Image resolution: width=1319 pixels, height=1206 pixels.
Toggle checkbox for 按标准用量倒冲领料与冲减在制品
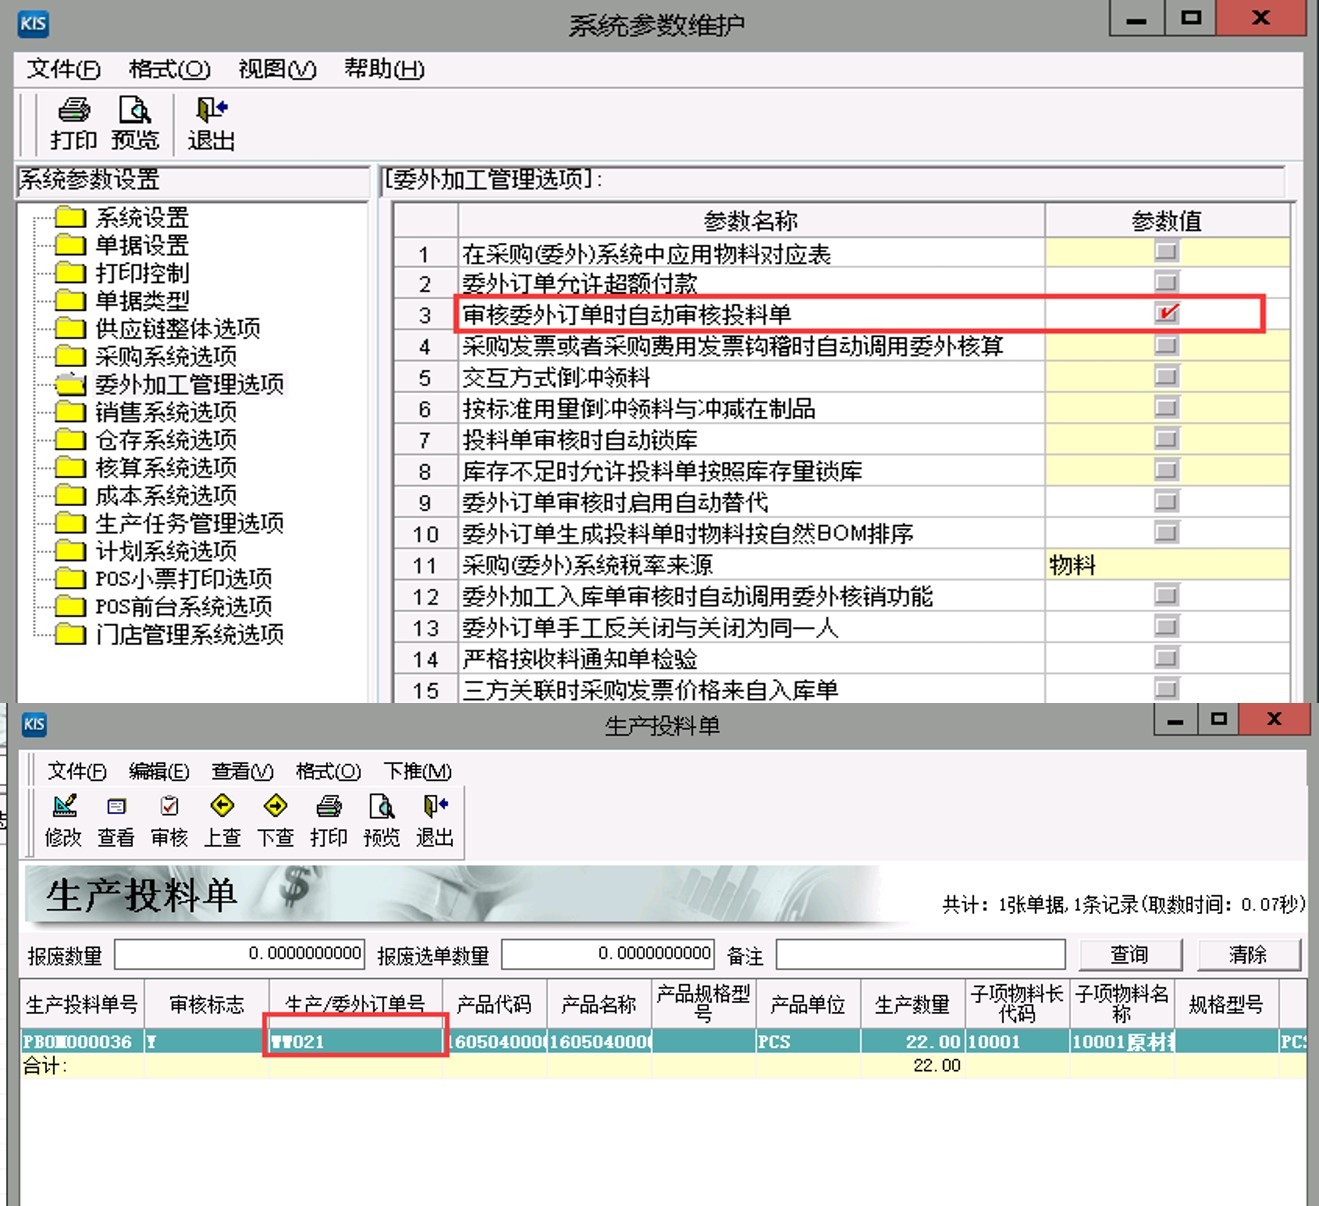pyautogui.click(x=1166, y=407)
